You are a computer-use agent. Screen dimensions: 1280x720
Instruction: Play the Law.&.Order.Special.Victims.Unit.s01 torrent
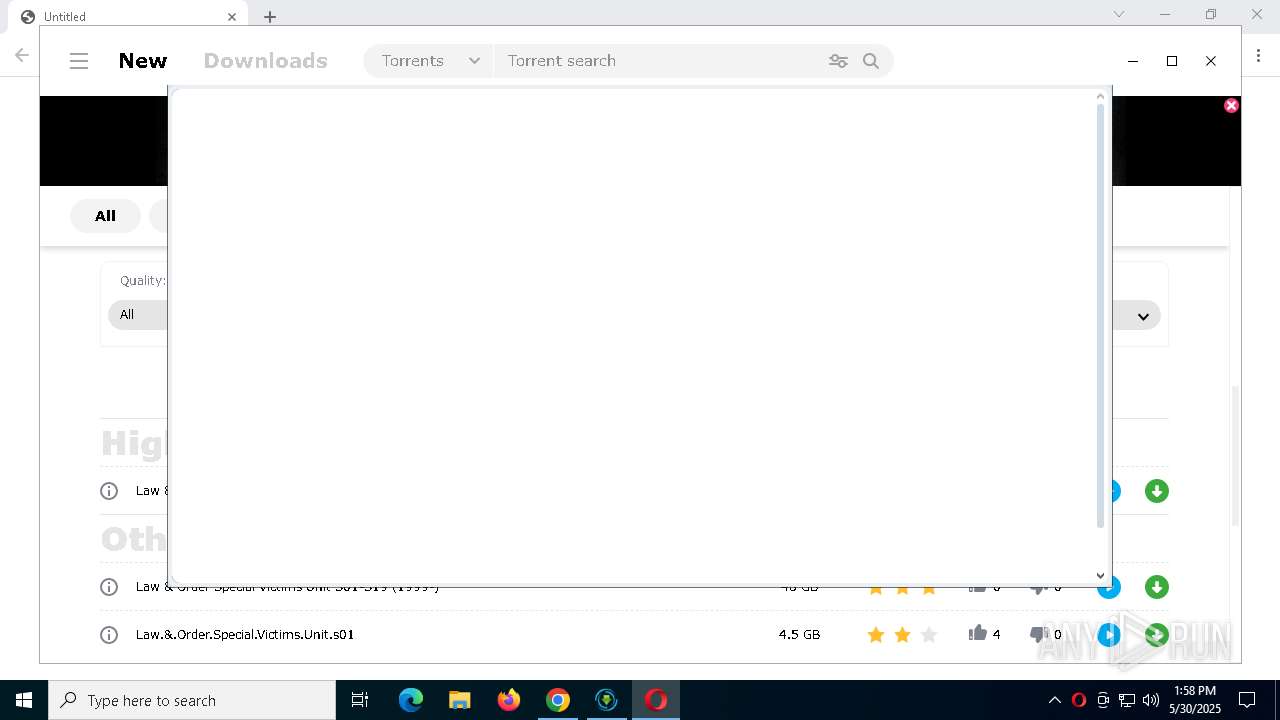click(1109, 635)
